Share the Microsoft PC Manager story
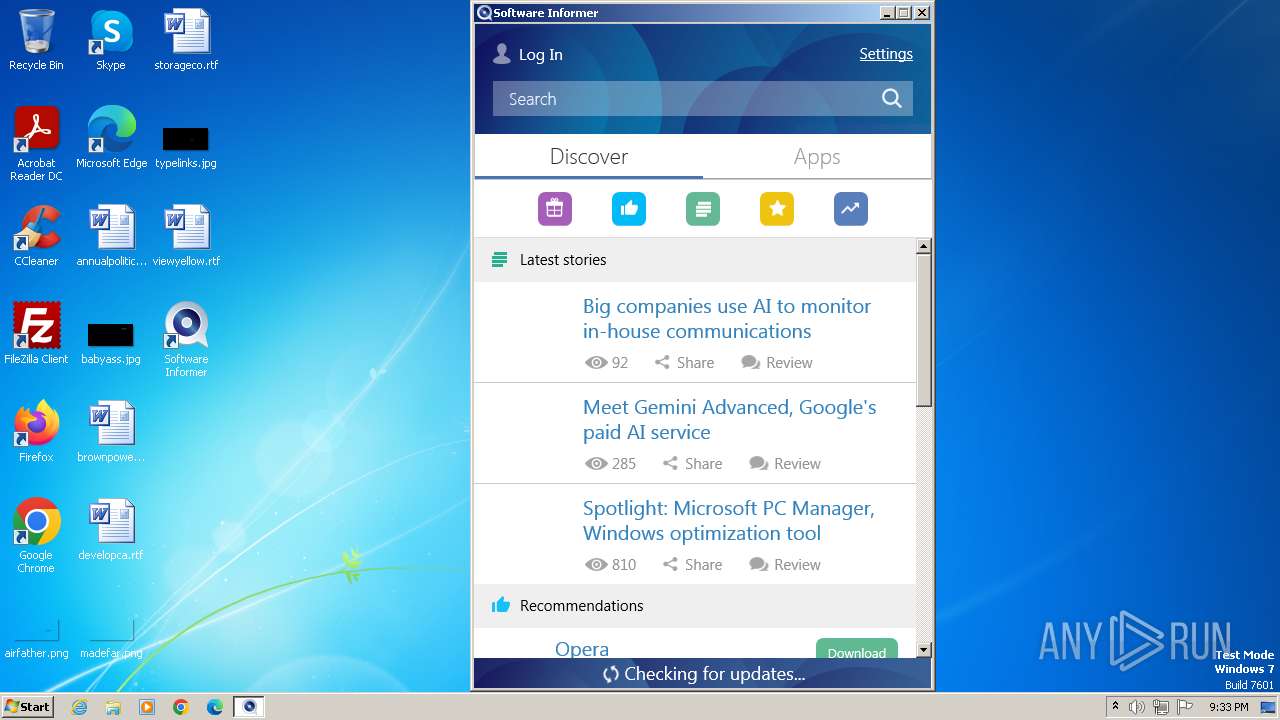Image resolution: width=1280 pixels, height=720 pixels. point(693,564)
